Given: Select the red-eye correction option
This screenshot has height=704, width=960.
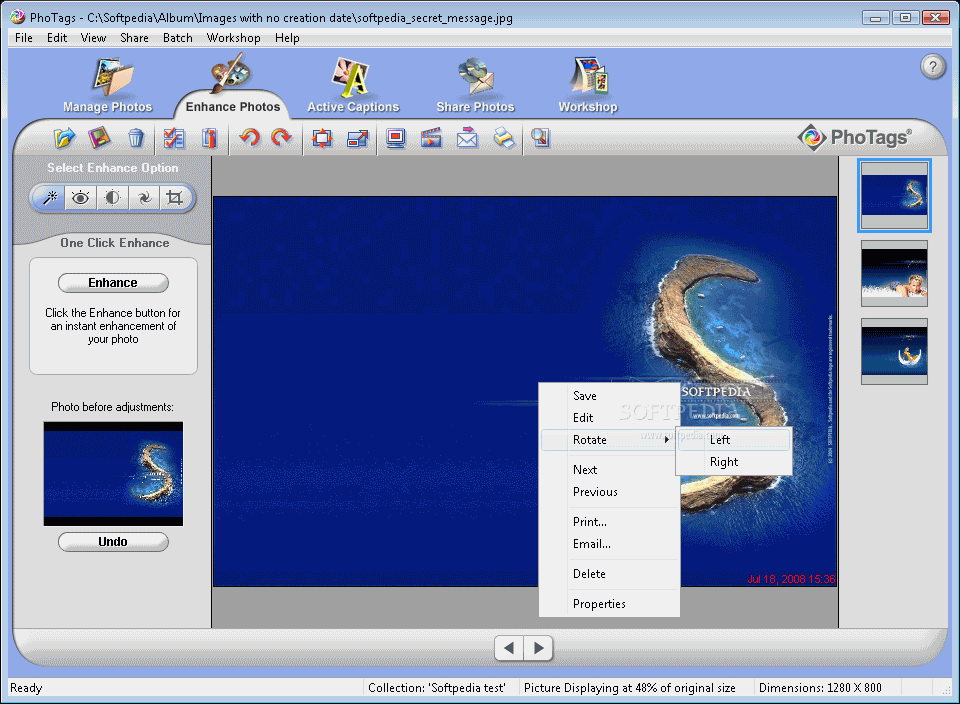Looking at the screenshot, I should [x=80, y=198].
